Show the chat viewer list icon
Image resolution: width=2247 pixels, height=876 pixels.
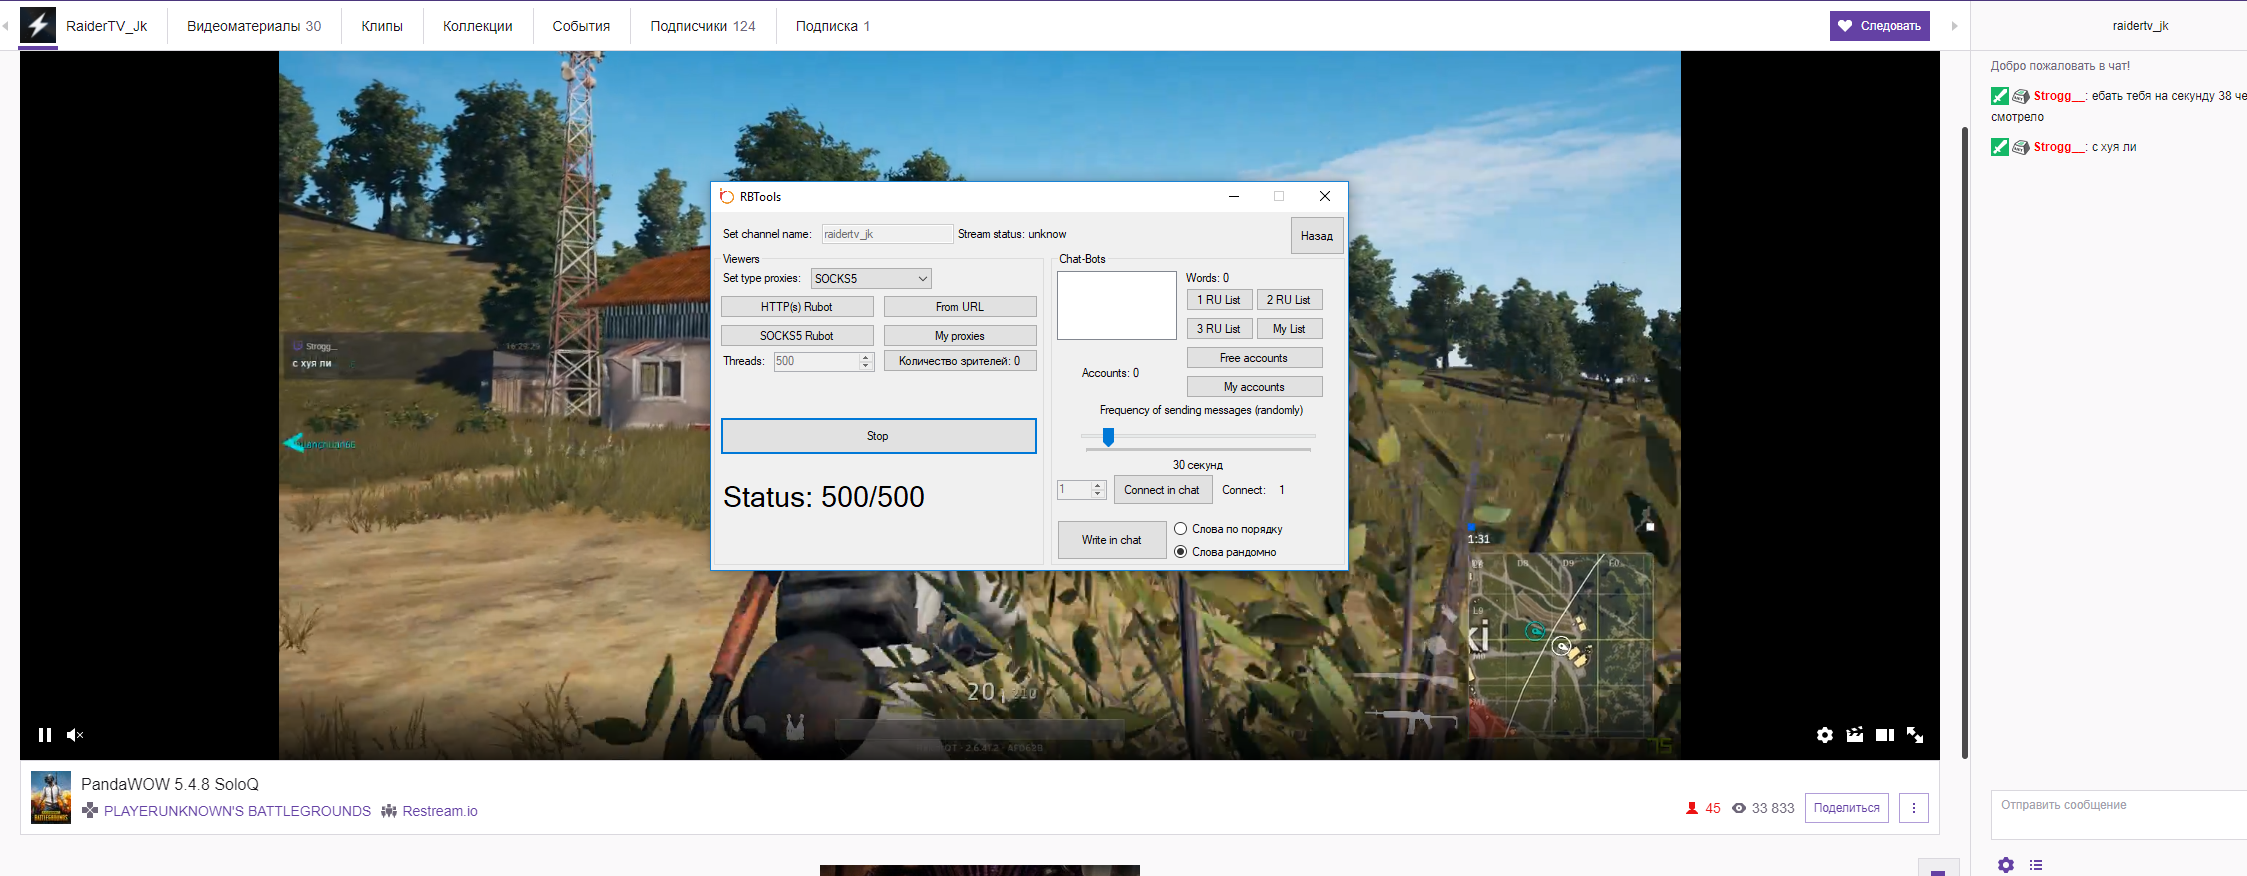click(x=2036, y=865)
